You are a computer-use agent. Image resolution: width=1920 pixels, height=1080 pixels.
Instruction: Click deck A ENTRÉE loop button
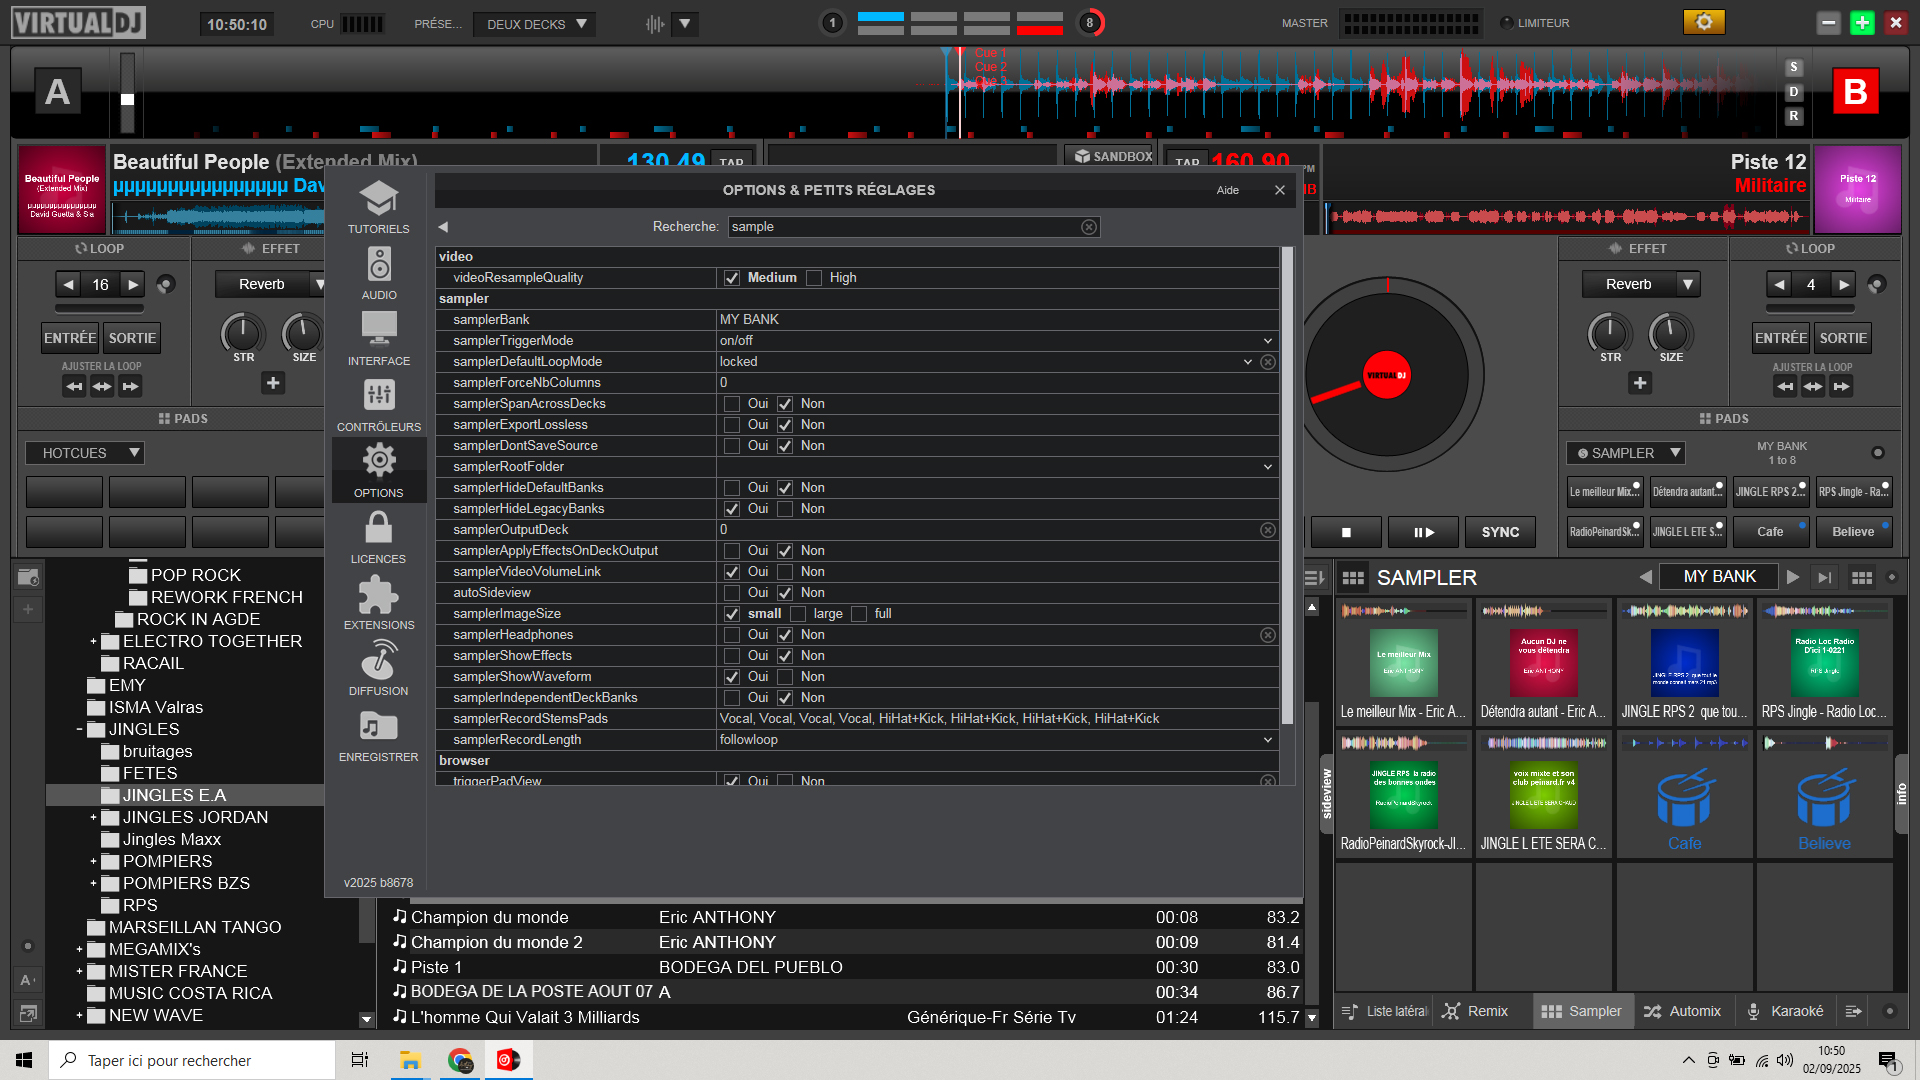point(70,338)
